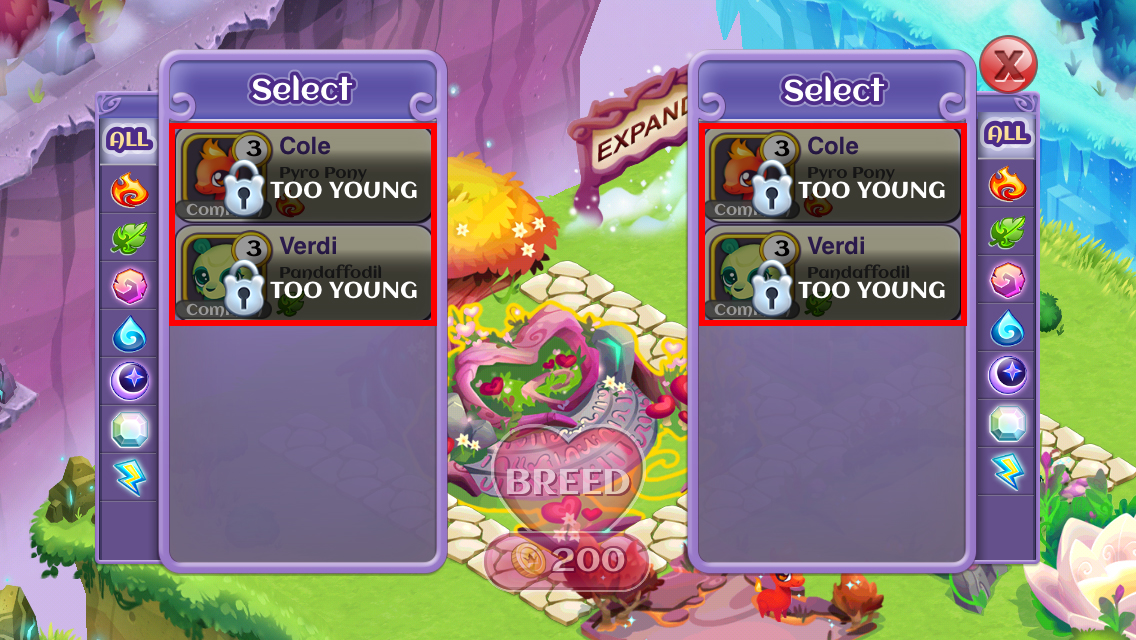
Task: Choose the water drop filter in left sidebar
Action: 129,334
